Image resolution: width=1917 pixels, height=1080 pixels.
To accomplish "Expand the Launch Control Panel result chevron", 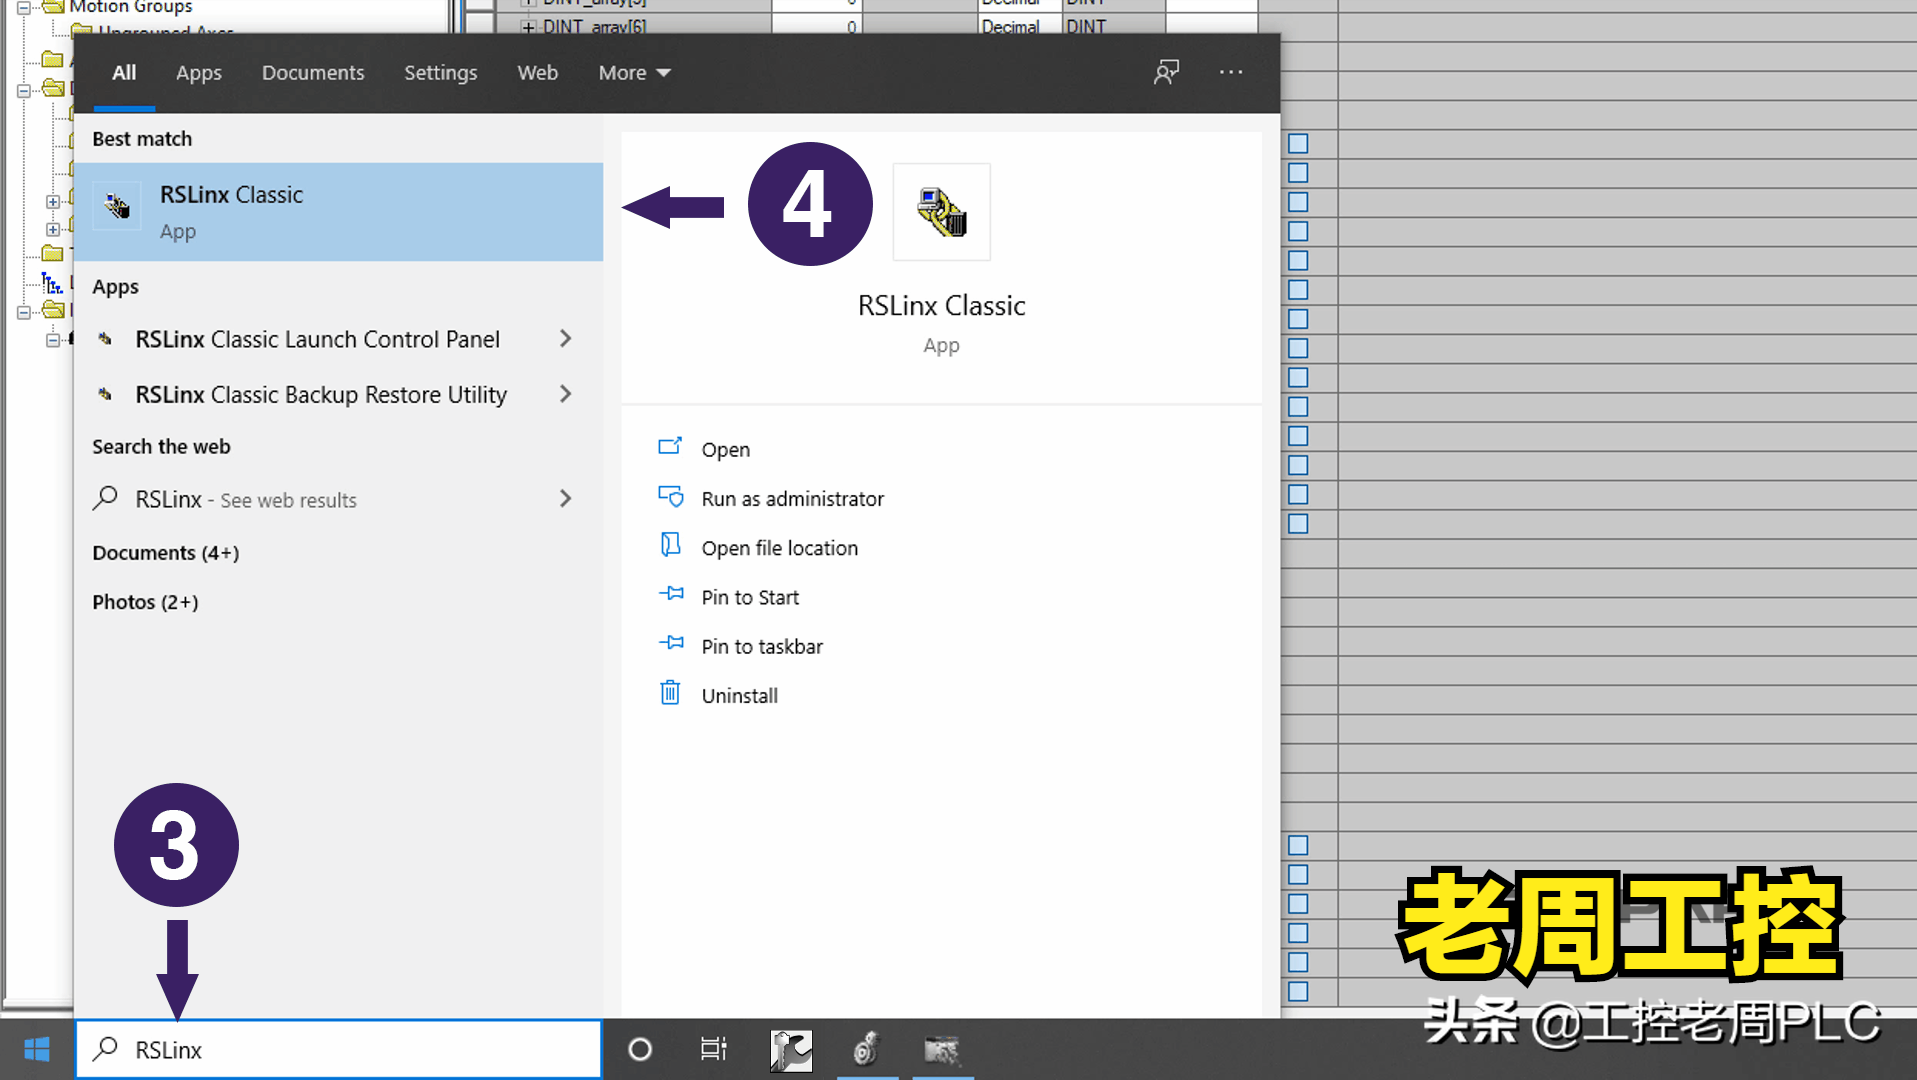I will tap(565, 339).
